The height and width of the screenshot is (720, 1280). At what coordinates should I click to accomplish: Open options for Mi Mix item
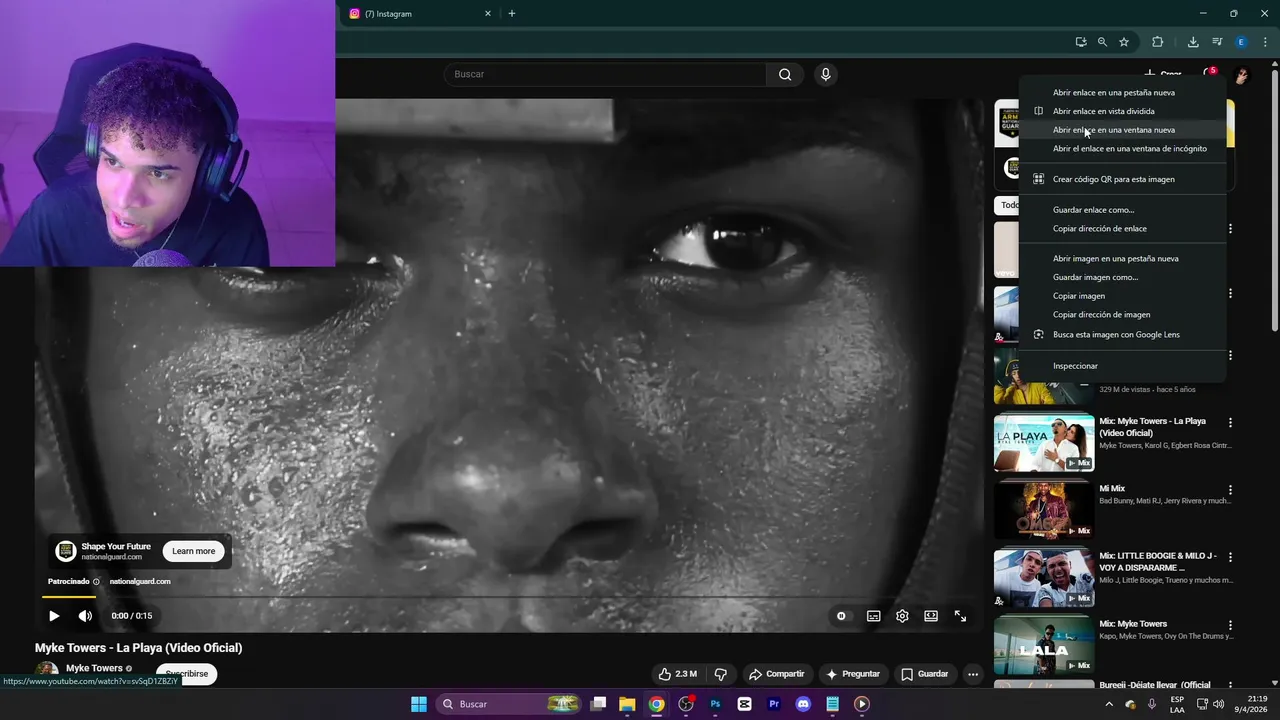(x=1231, y=490)
